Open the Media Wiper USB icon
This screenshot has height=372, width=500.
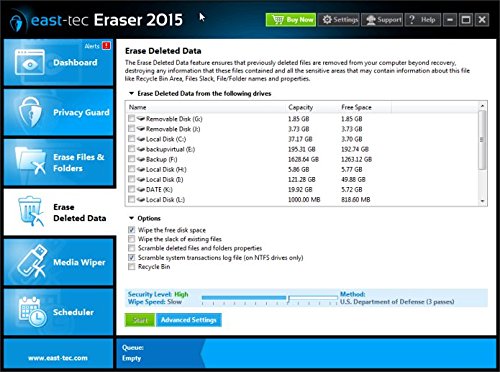point(32,261)
